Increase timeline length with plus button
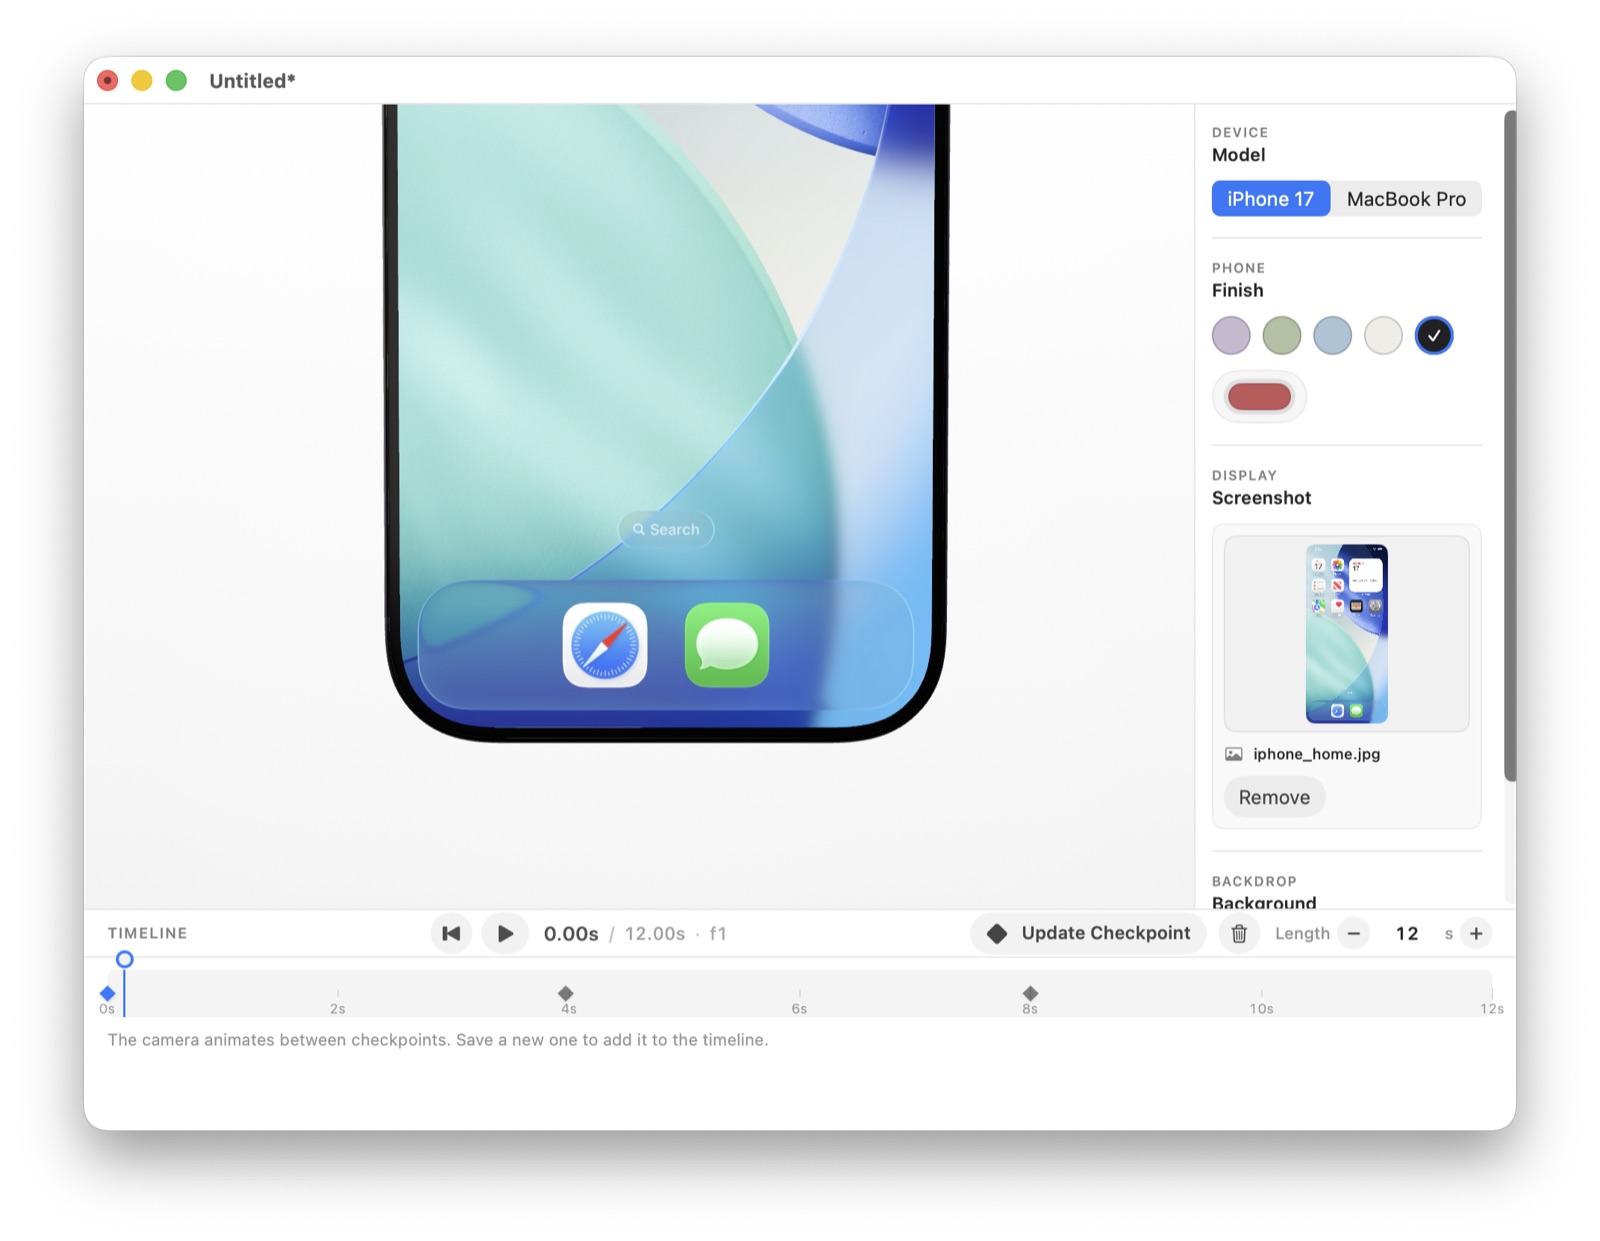 [x=1476, y=934]
